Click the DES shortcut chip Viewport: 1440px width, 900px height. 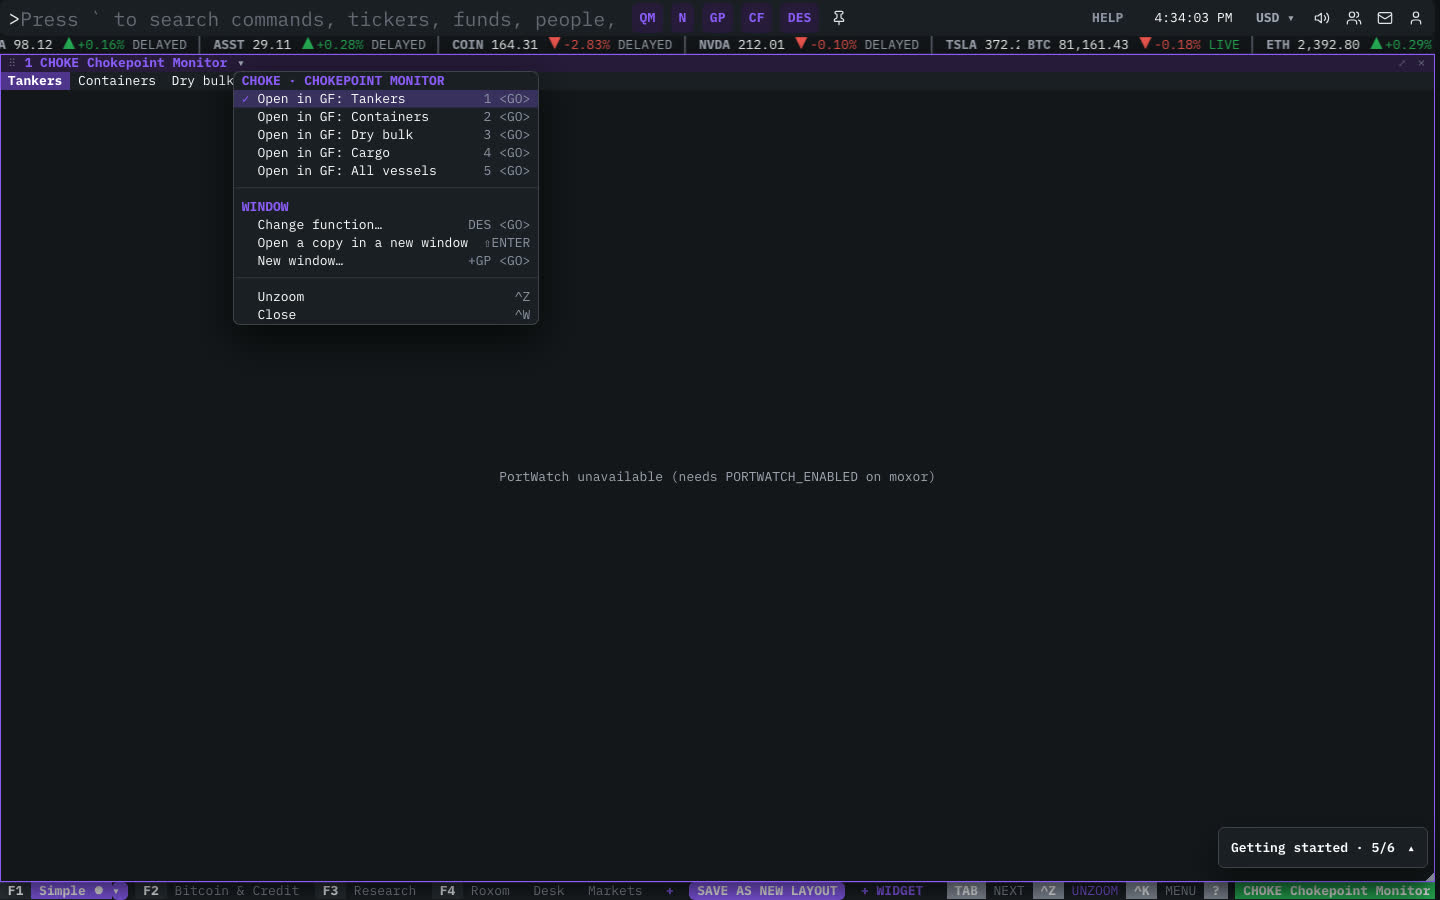pyautogui.click(x=799, y=18)
